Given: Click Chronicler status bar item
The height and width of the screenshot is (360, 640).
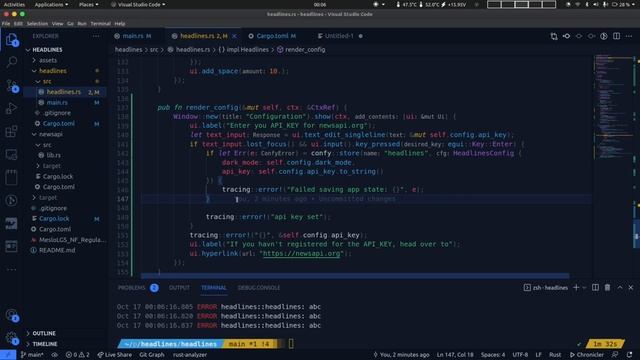Looking at the screenshot, I should [587, 355].
